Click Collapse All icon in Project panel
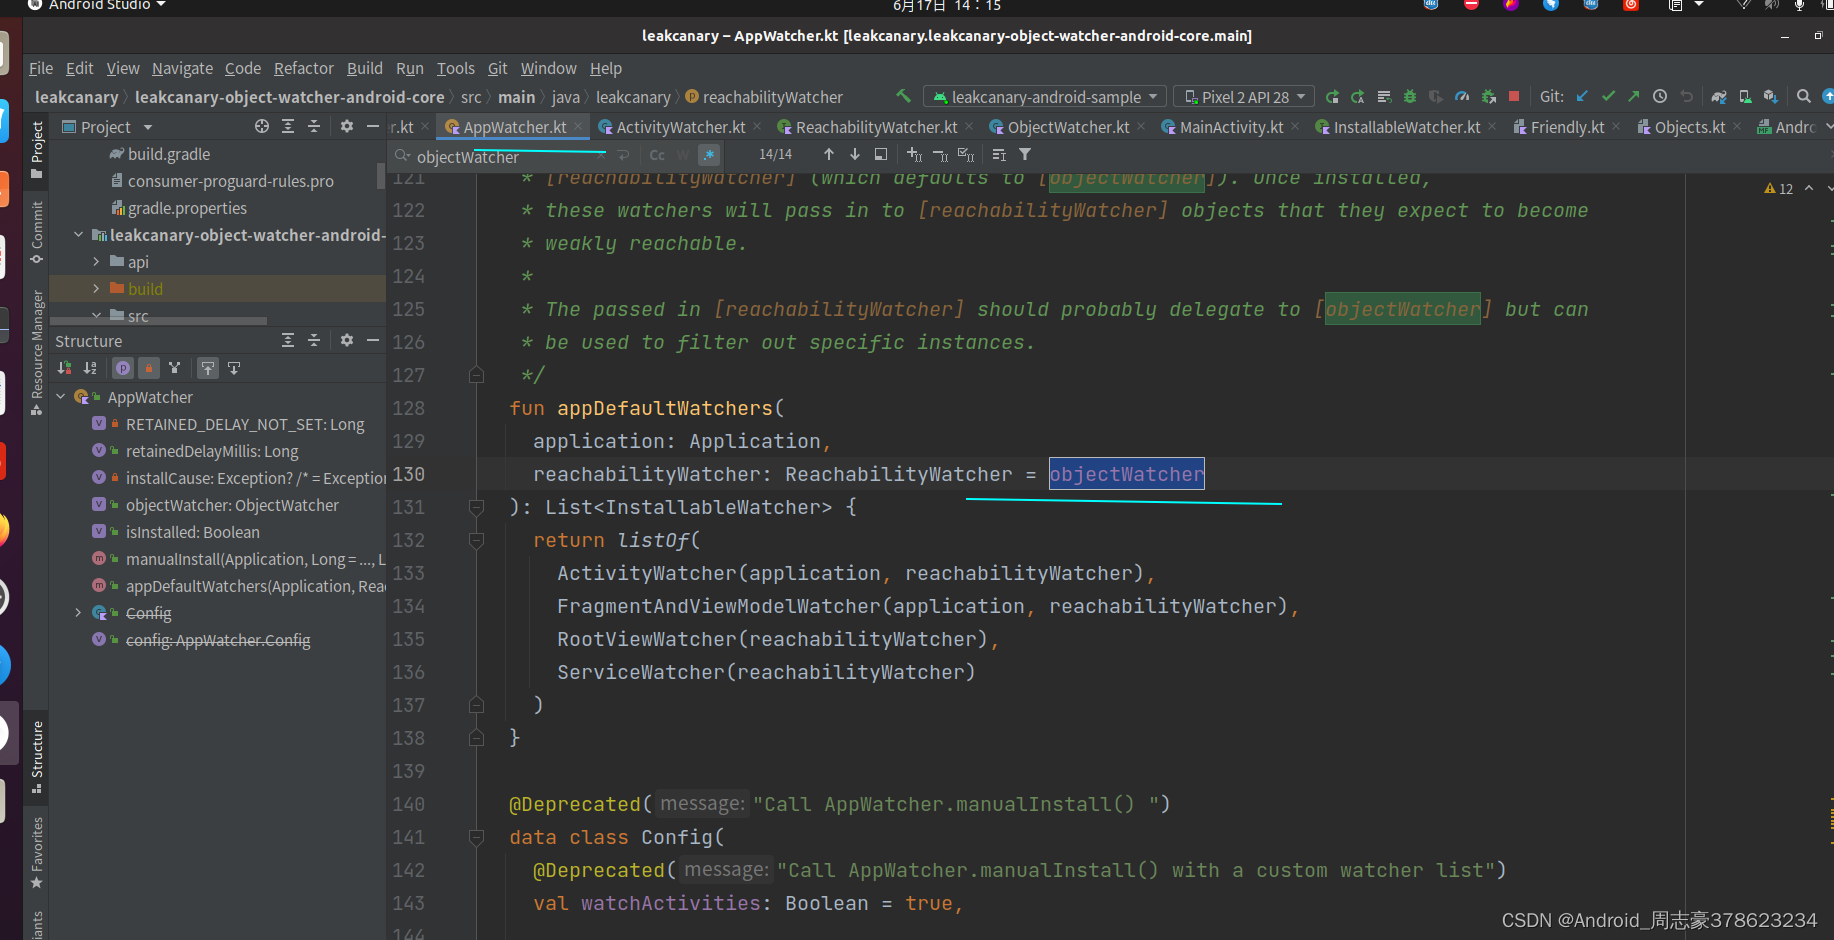 pyautogui.click(x=314, y=126)
